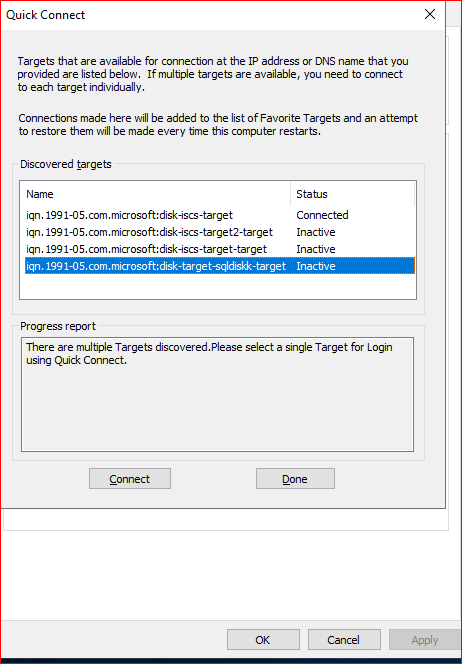Click the Done button
The height and width of the screenshot is (664, 462).
coord(295,479)
